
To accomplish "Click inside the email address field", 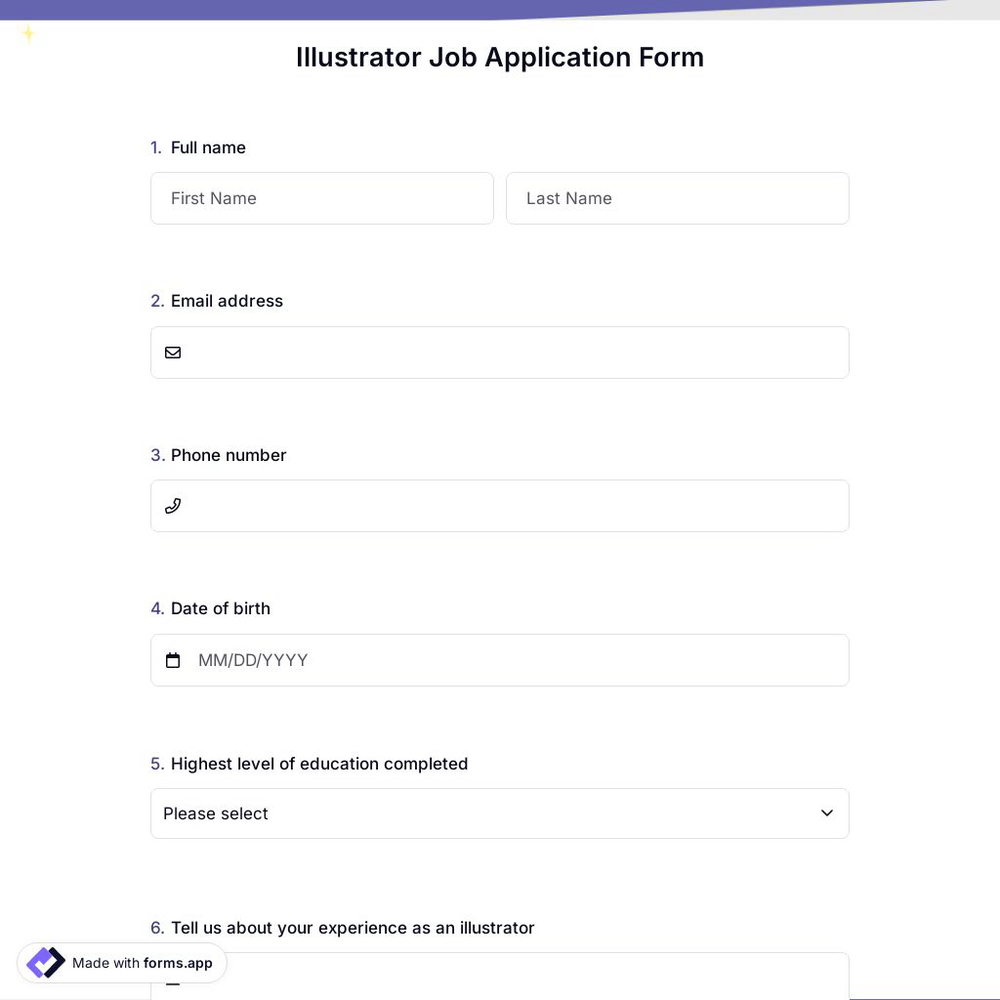I will pyautogui.click(x=500, y=352).
